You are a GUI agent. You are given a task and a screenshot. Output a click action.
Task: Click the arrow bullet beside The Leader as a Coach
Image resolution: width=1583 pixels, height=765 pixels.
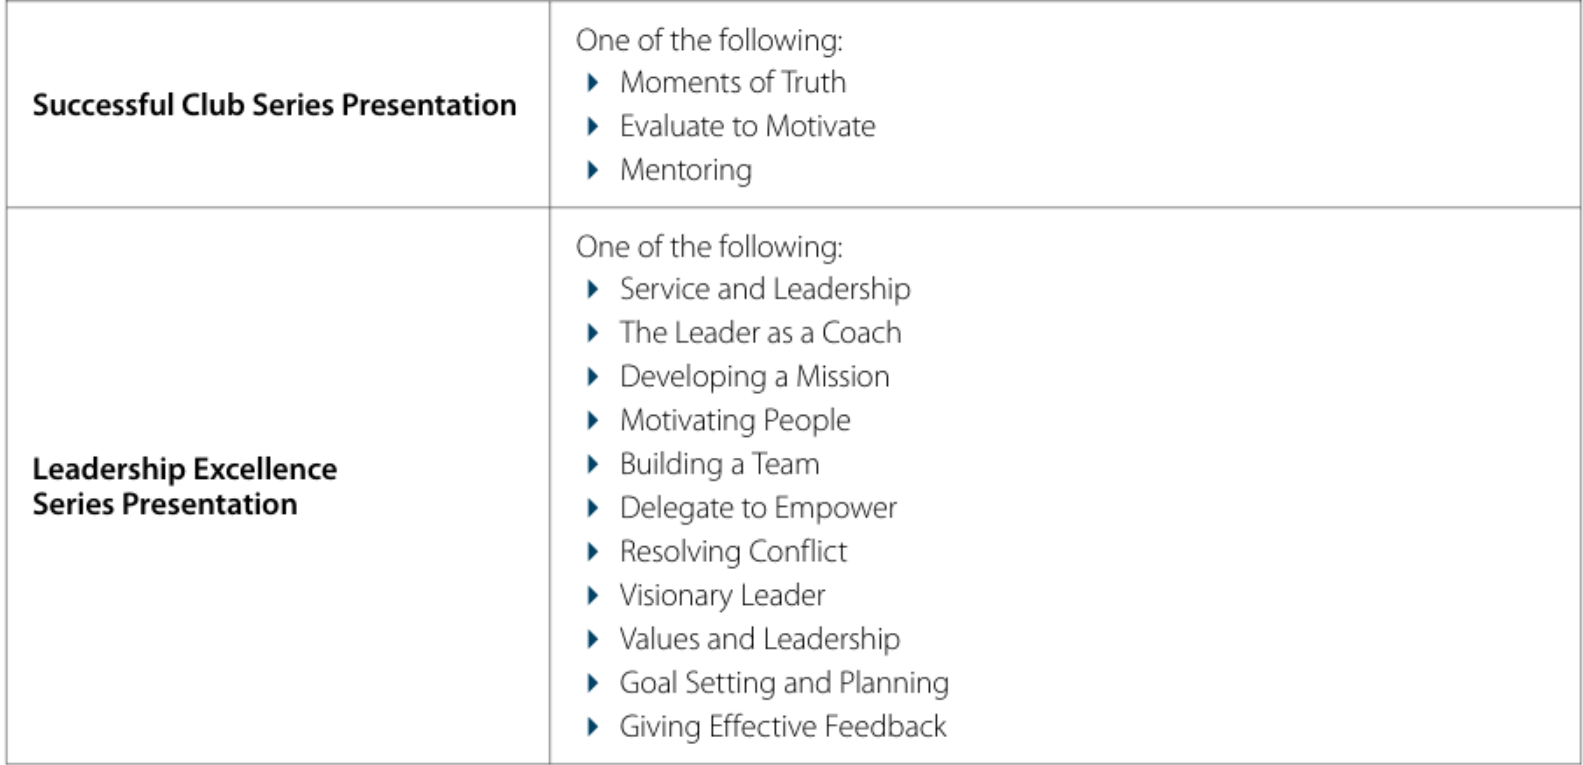point(593,333)
